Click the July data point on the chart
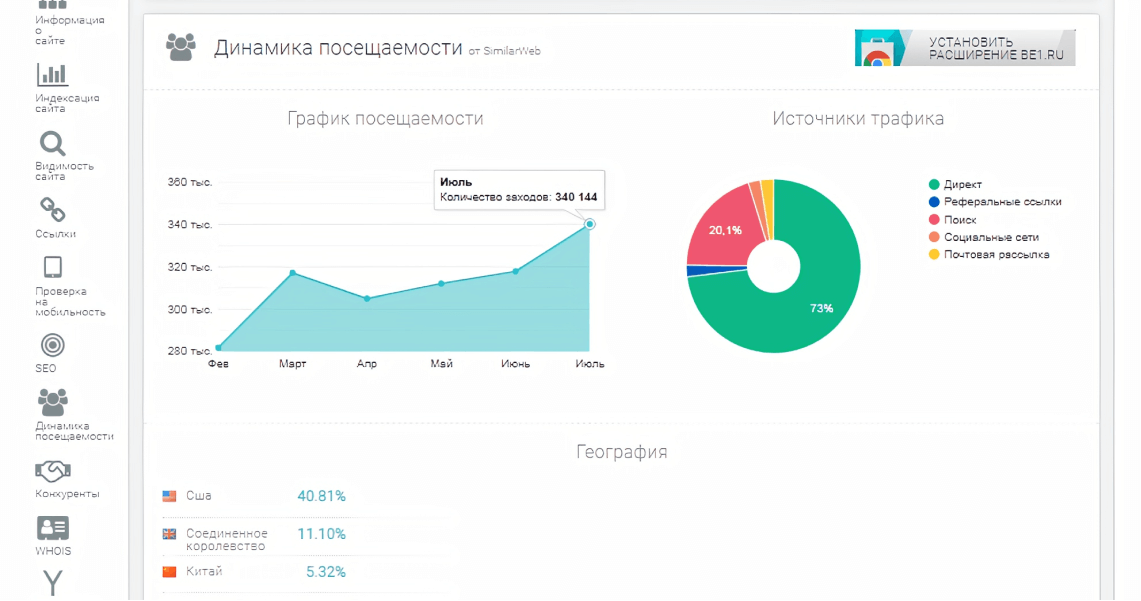The image size is (1141, 601). (x=590, y=224)
